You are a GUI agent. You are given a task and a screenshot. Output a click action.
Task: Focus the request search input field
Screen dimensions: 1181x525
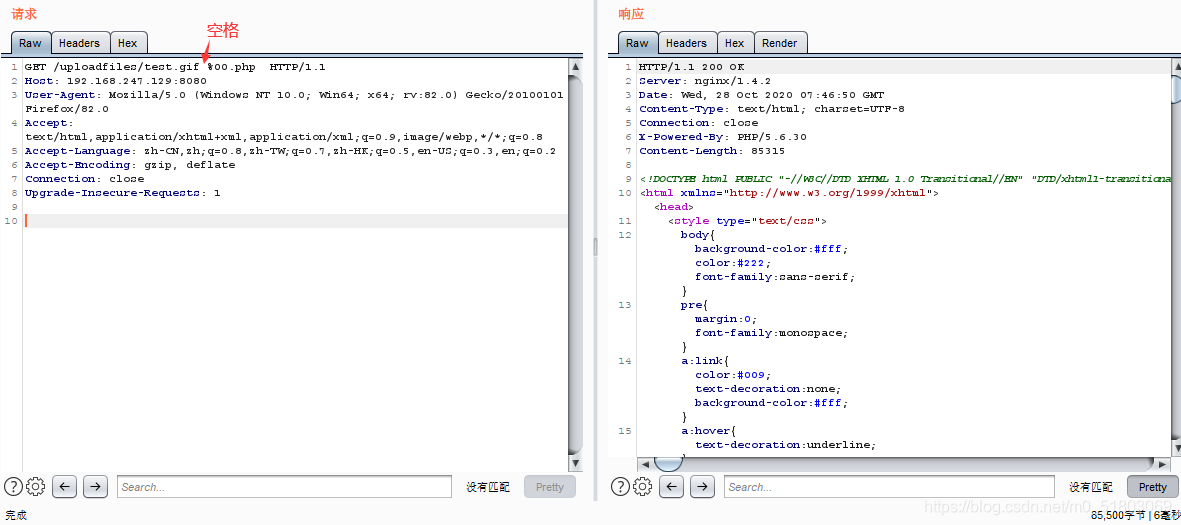pyautogui.click(x=284, y=487)
